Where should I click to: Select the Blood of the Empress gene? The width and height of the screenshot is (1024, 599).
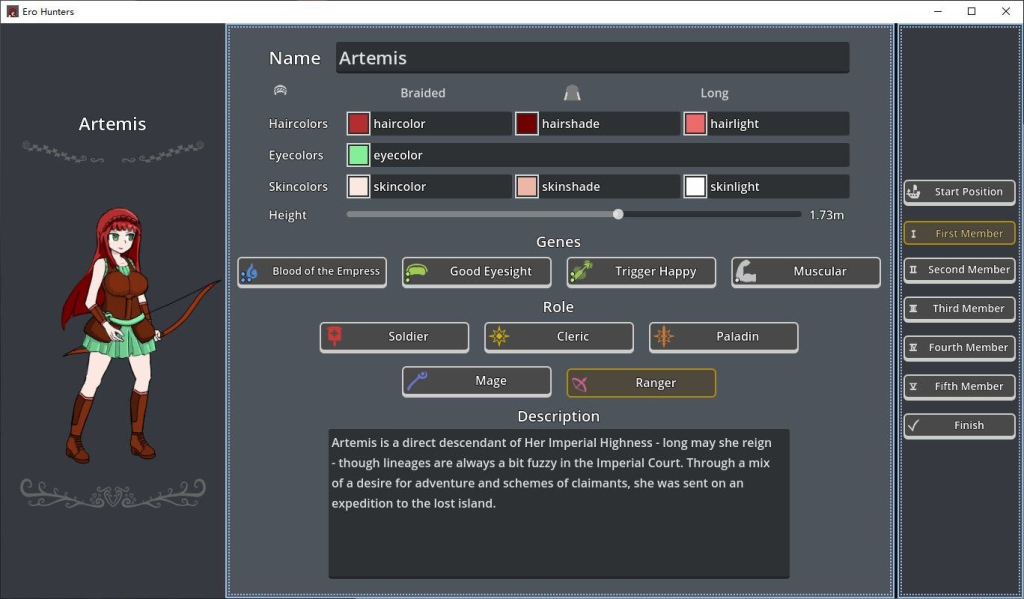click(x=312, y=272)
